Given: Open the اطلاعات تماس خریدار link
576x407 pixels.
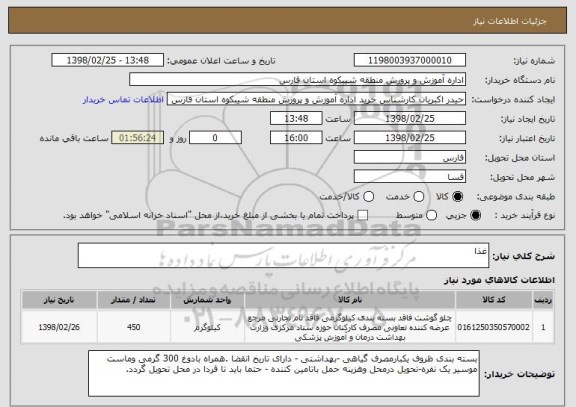Looking at the screenshot, I should click(123, 100).
